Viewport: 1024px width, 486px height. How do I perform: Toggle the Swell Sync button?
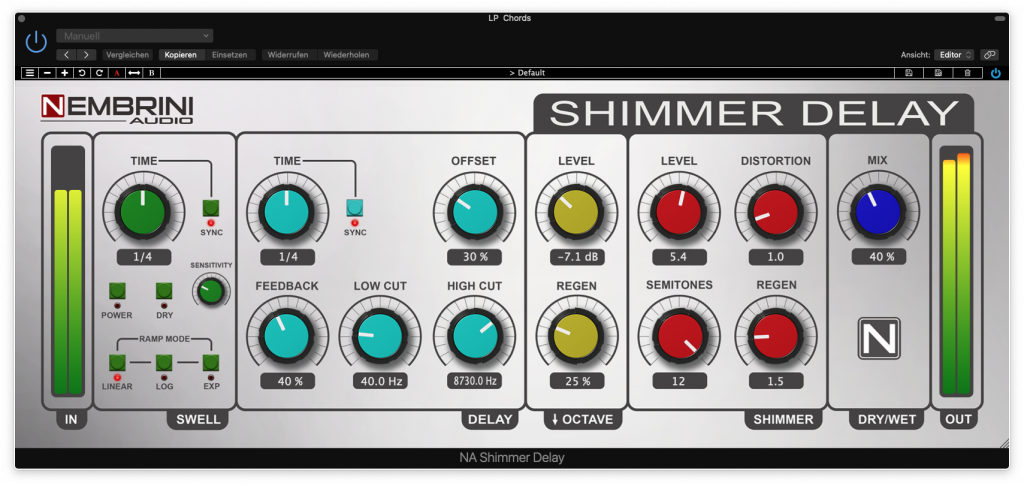point(211,208)
